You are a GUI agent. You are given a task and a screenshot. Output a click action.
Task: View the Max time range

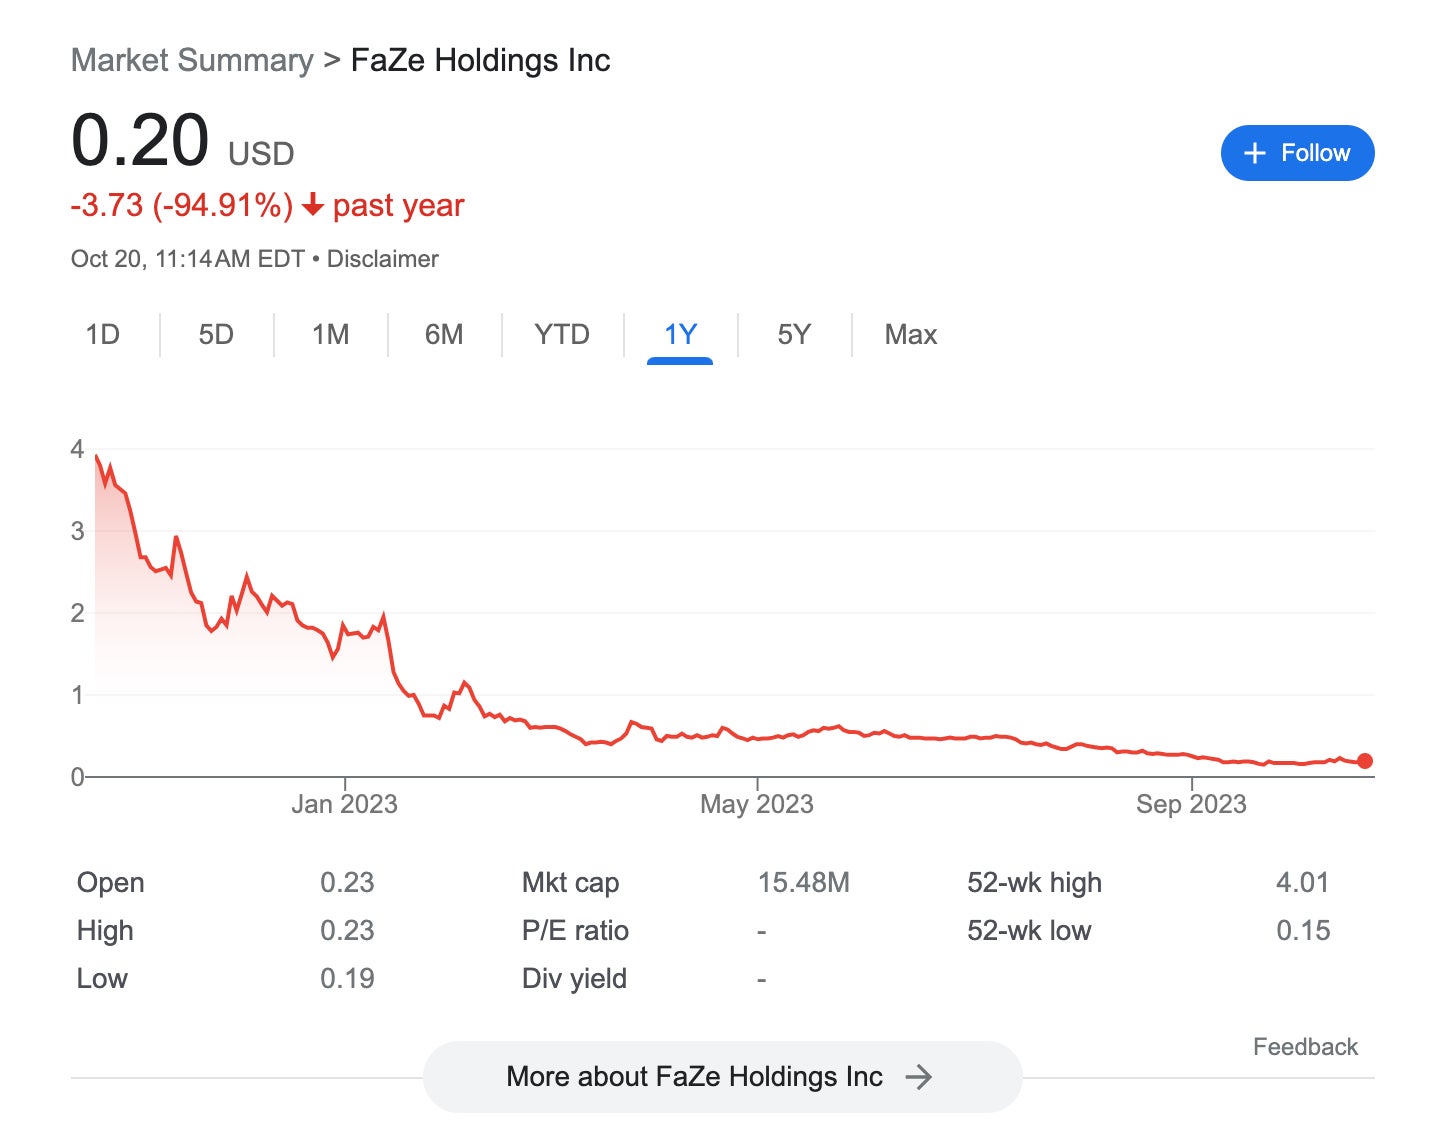tap(910, 334)
